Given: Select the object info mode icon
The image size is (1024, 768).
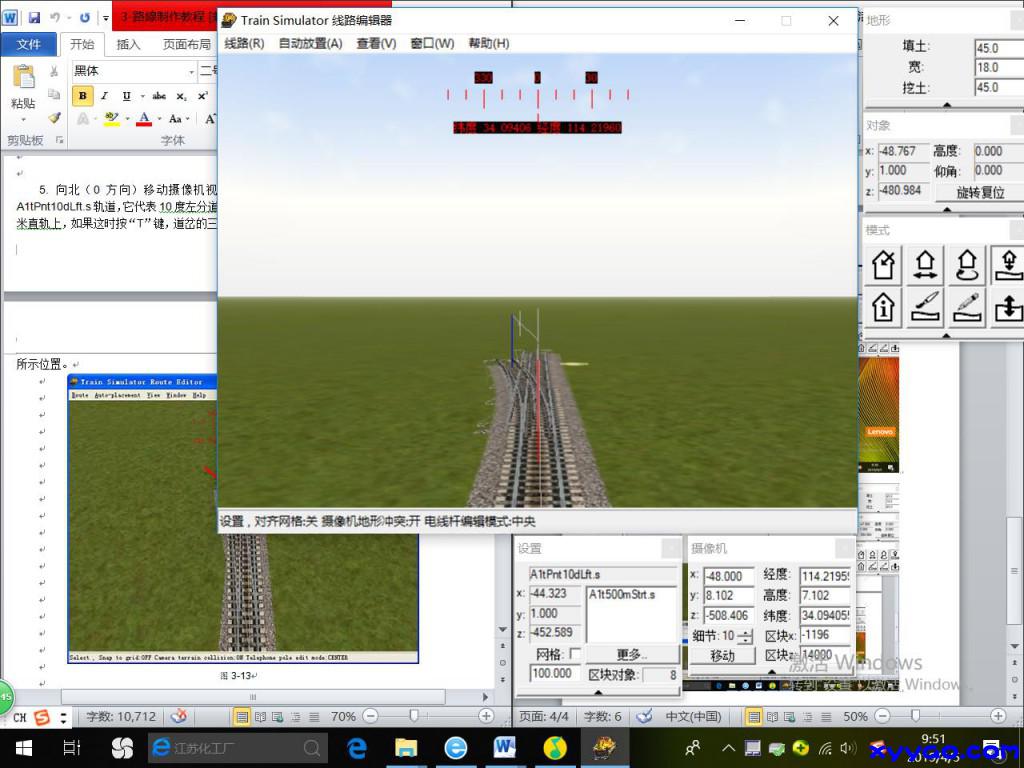Looking at the screenshot, I should [883, 307].
